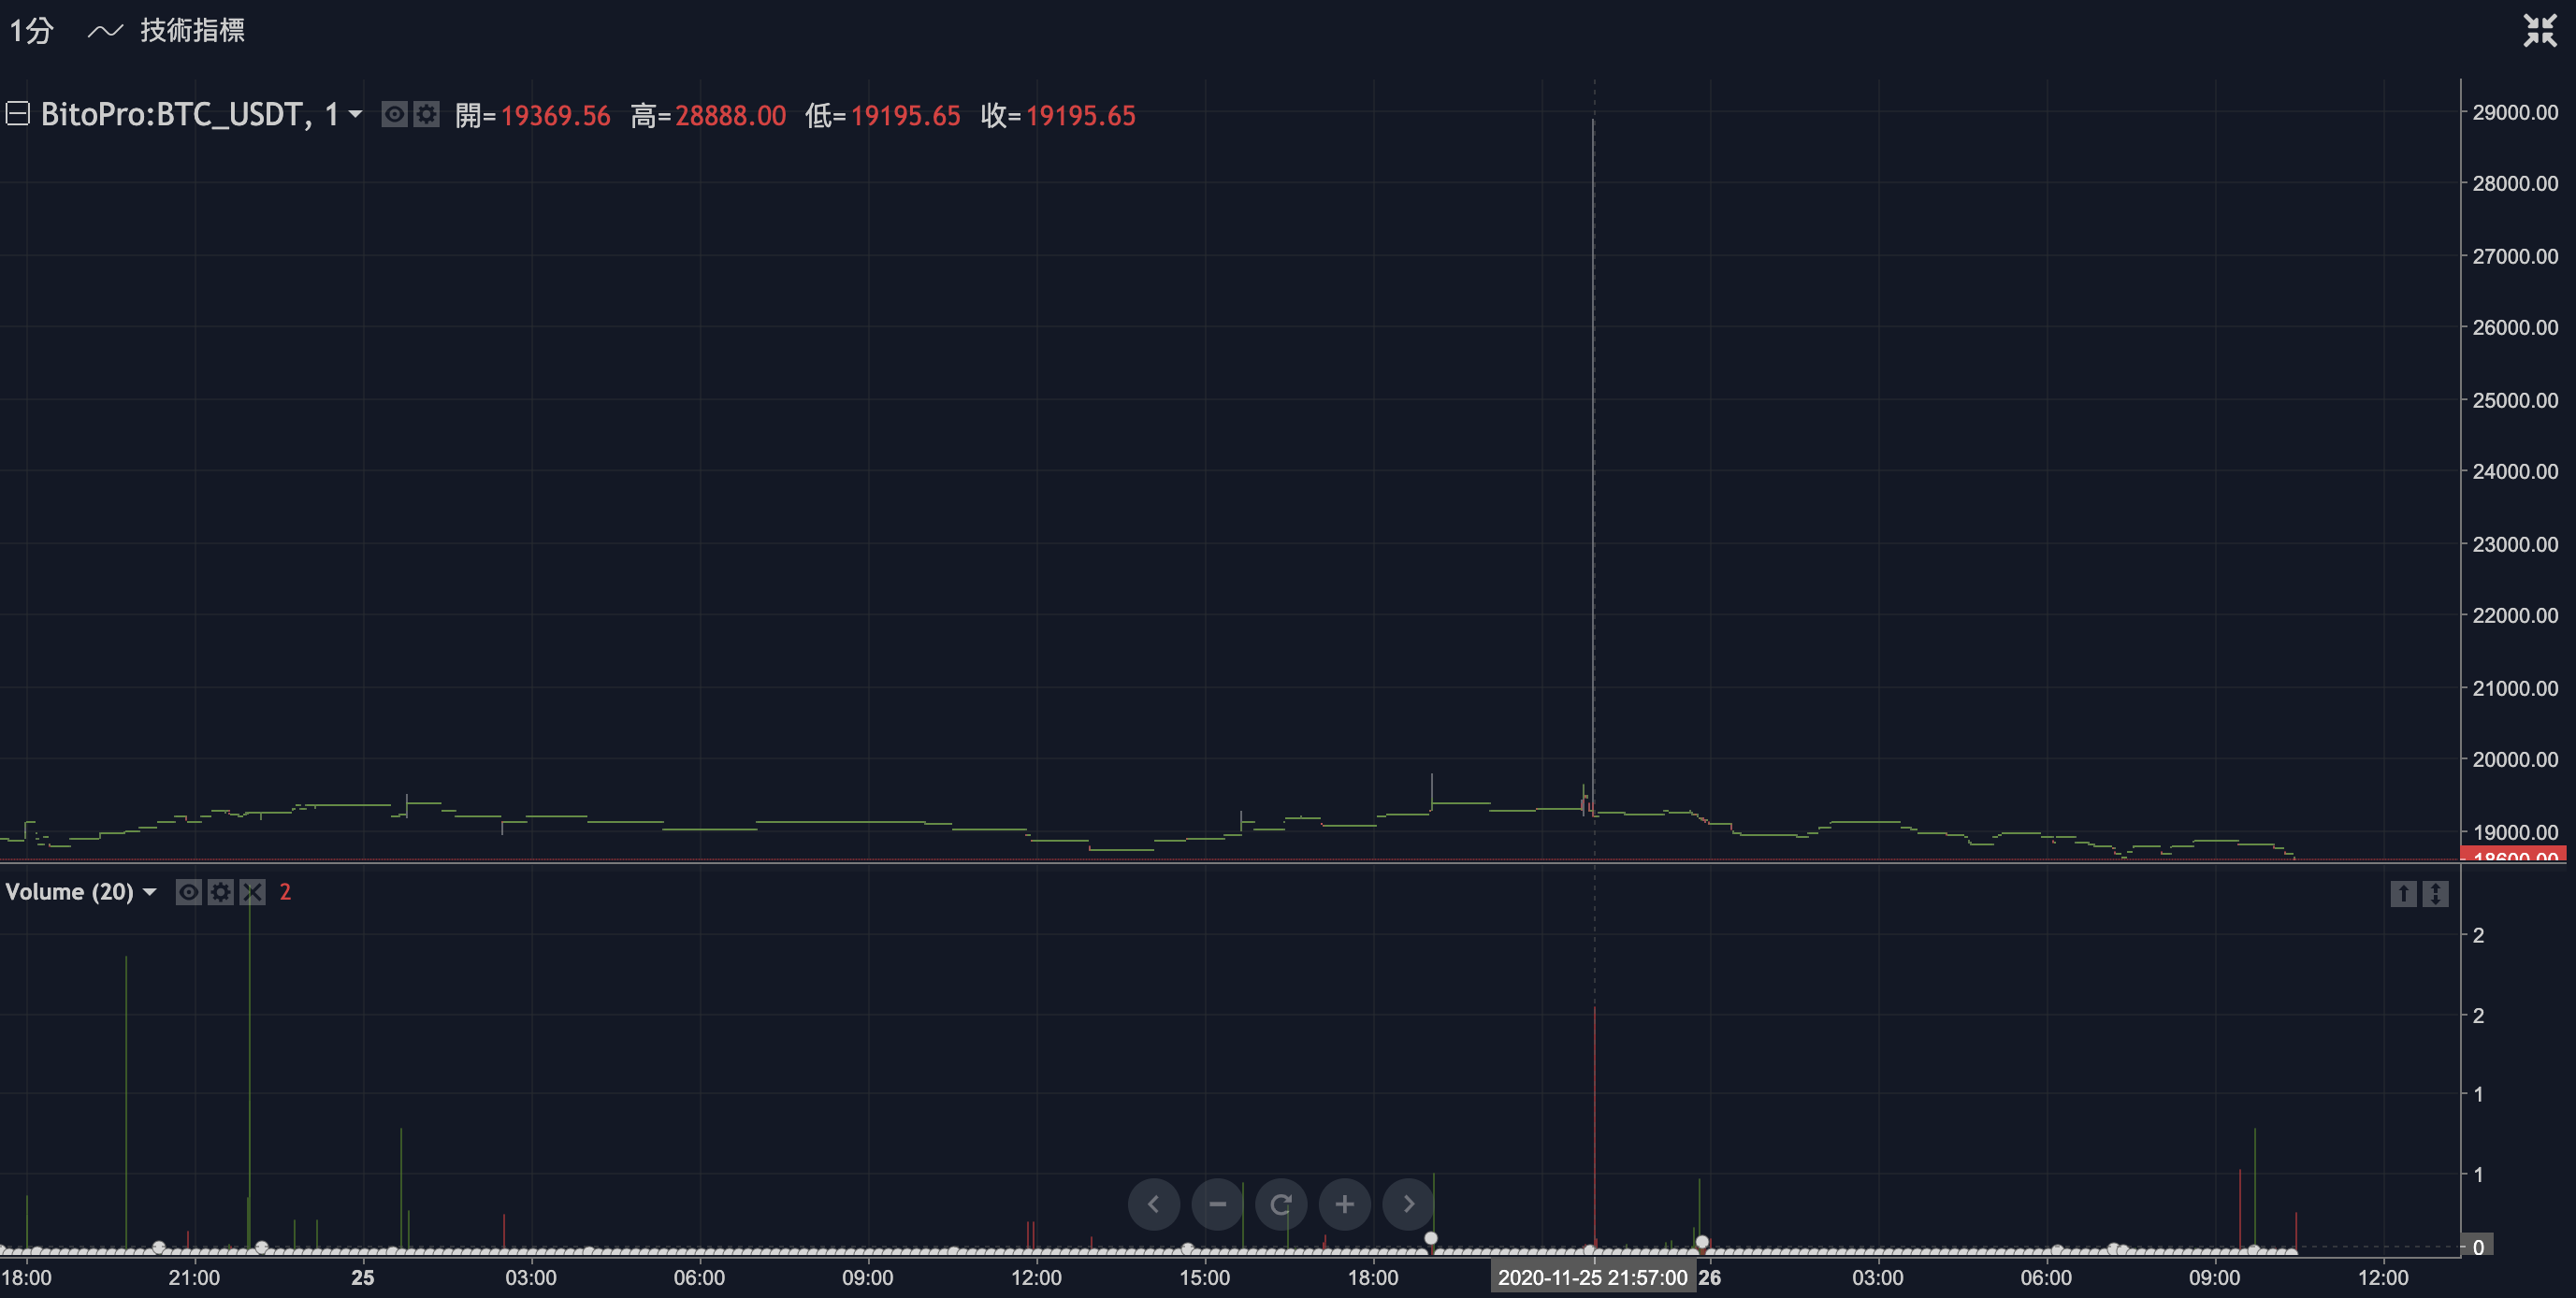Open the 1分 interval selector
The image size is (2576, 1298).
(30, 30)
